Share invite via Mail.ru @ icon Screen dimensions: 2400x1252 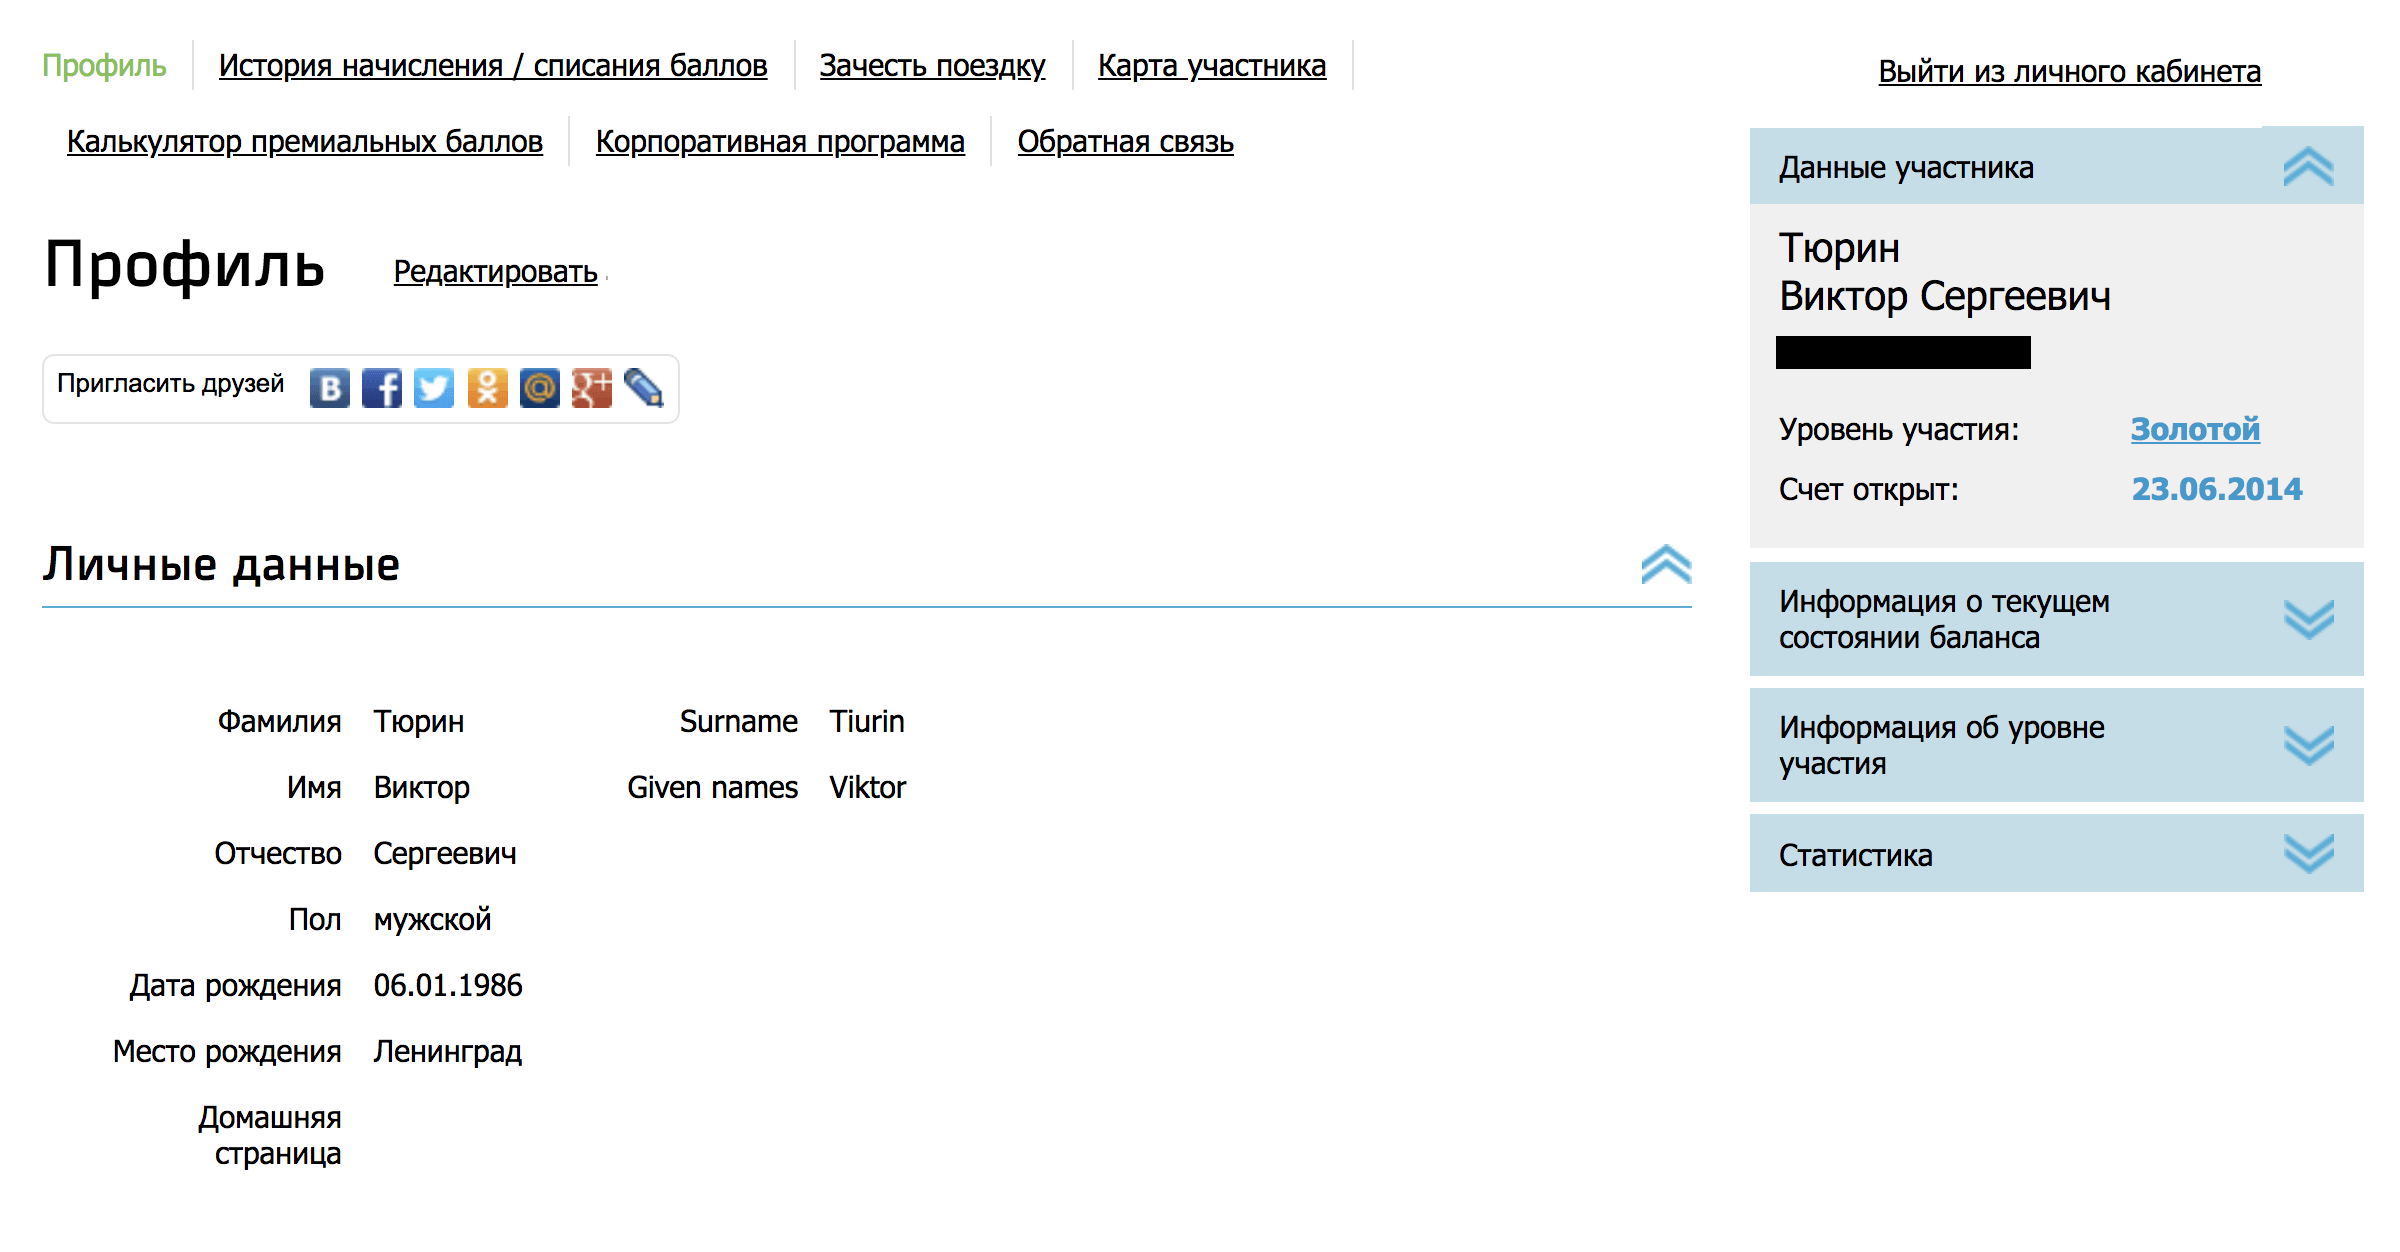click(539, 388)
